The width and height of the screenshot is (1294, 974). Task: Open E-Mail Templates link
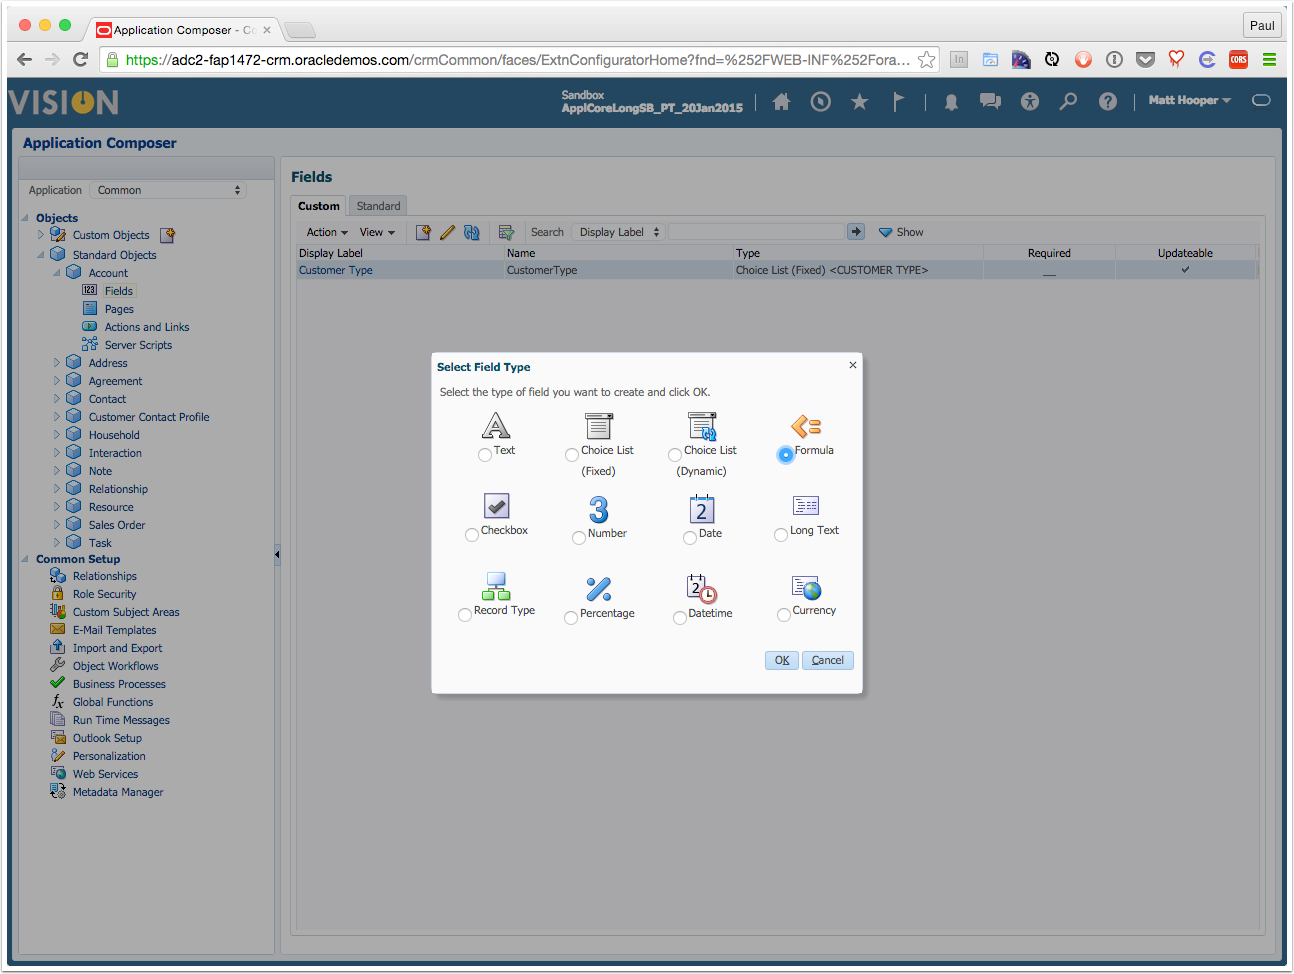click(x=114, y=630)
